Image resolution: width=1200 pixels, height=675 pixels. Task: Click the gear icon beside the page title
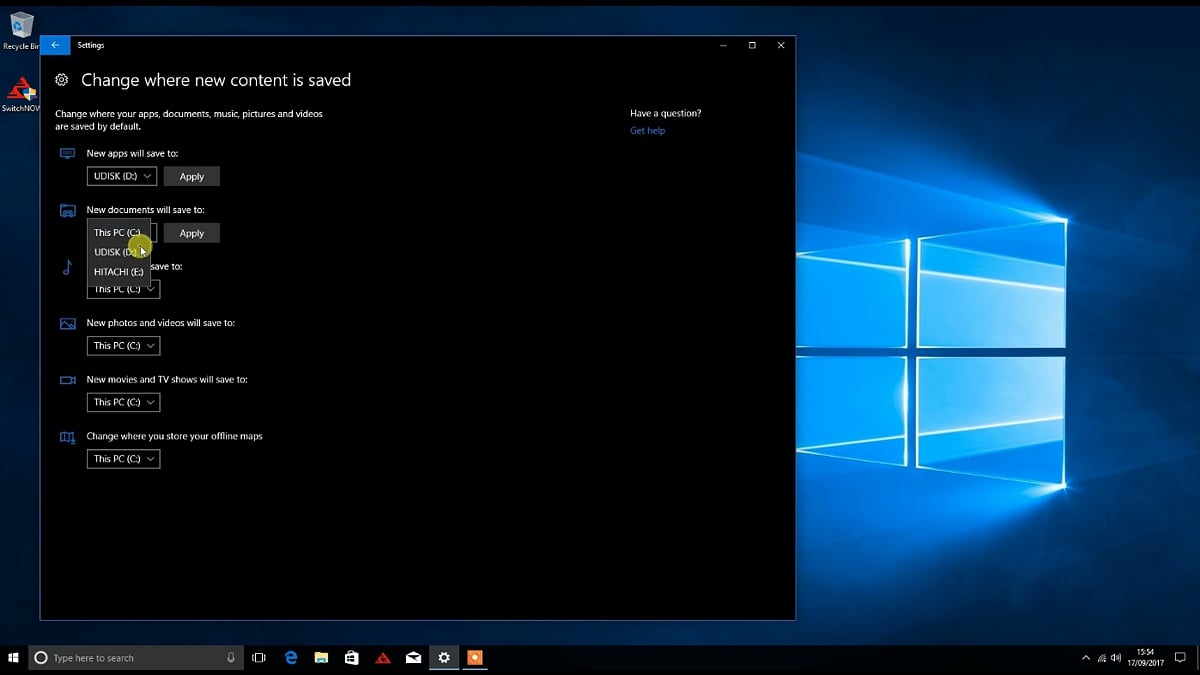tap(61, 80)
